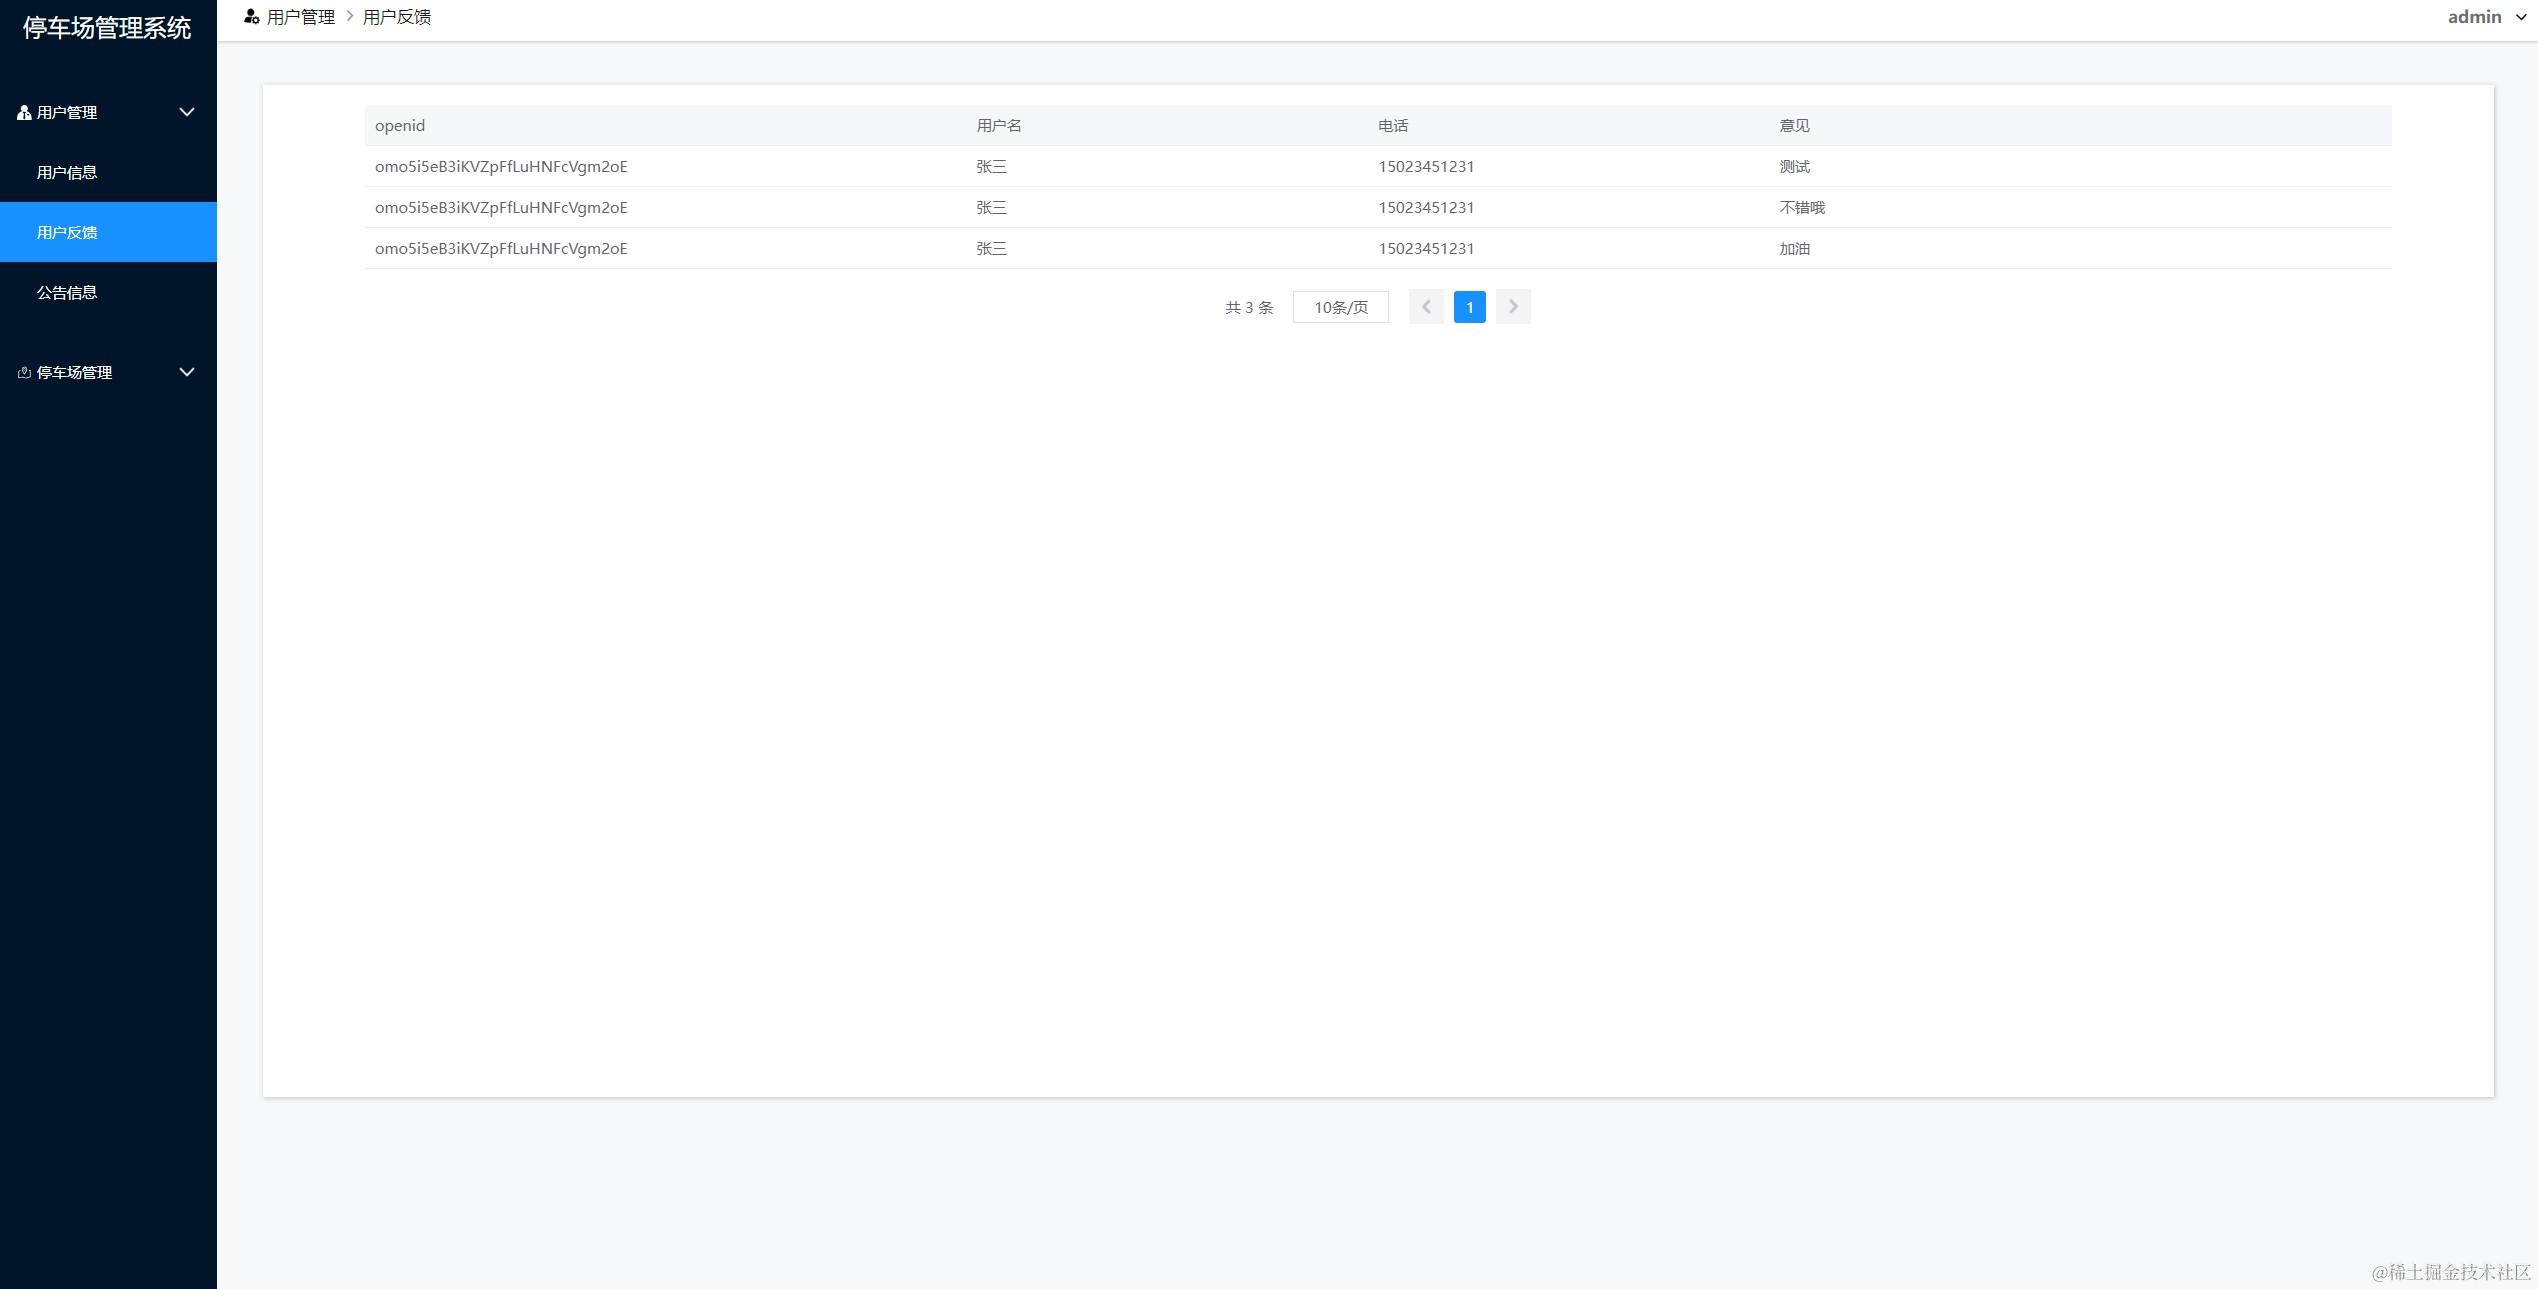Click page number 1 button

click(x=1469, y=307)
